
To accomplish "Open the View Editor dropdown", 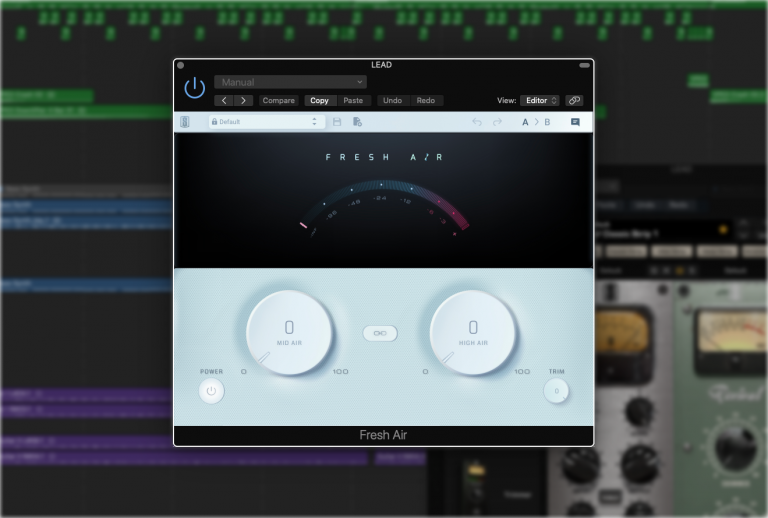I will click(540, 100).
